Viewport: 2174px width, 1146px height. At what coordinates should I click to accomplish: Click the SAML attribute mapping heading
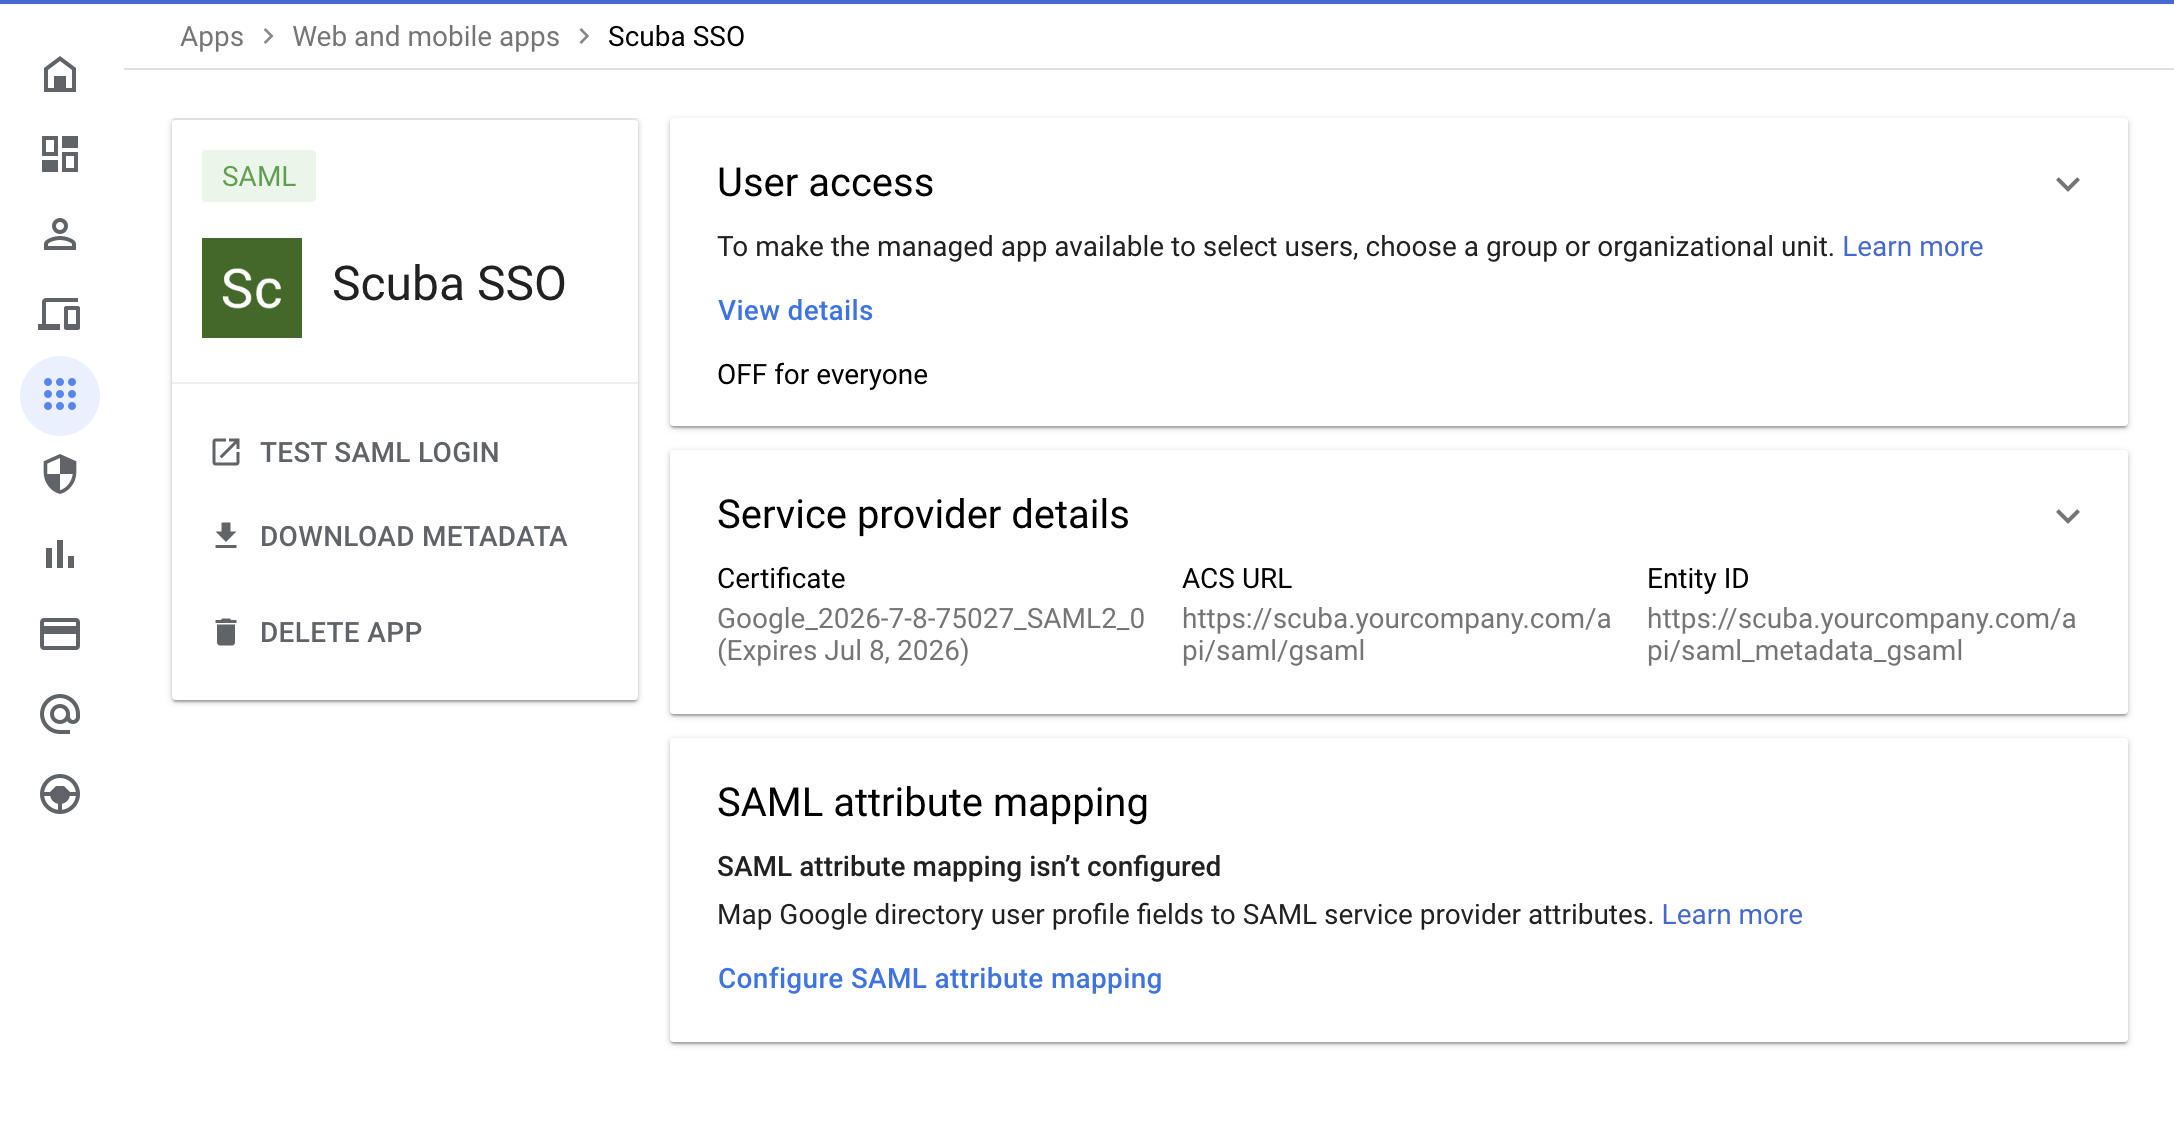(x=932, y=802)
